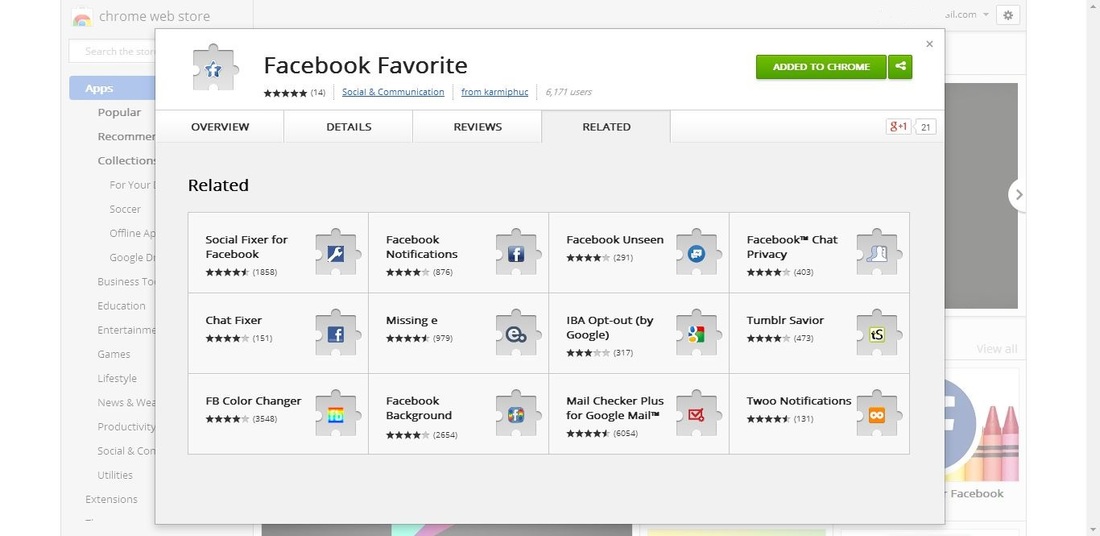This screenshot has height=536, width=1100.
Task: Select Apps in the store sidebar
Action: click(x=112, y=88)
